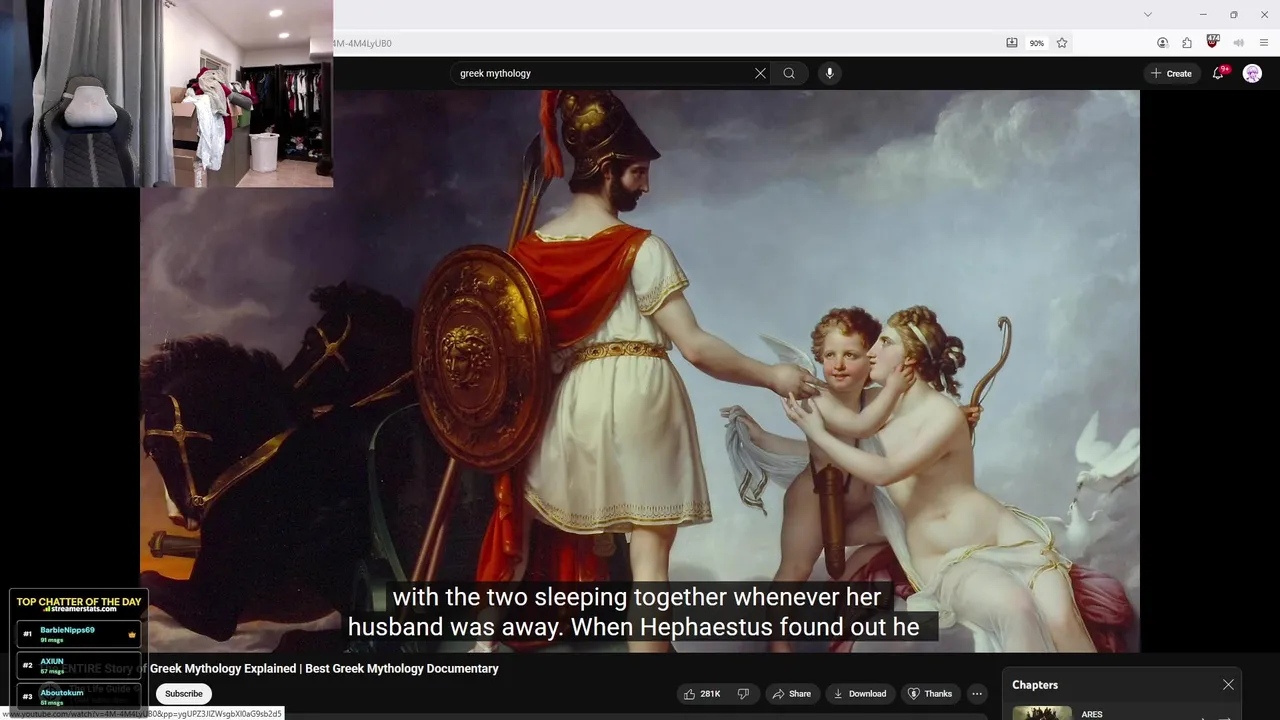Clear the greek mythology search text

coord(760,73)
